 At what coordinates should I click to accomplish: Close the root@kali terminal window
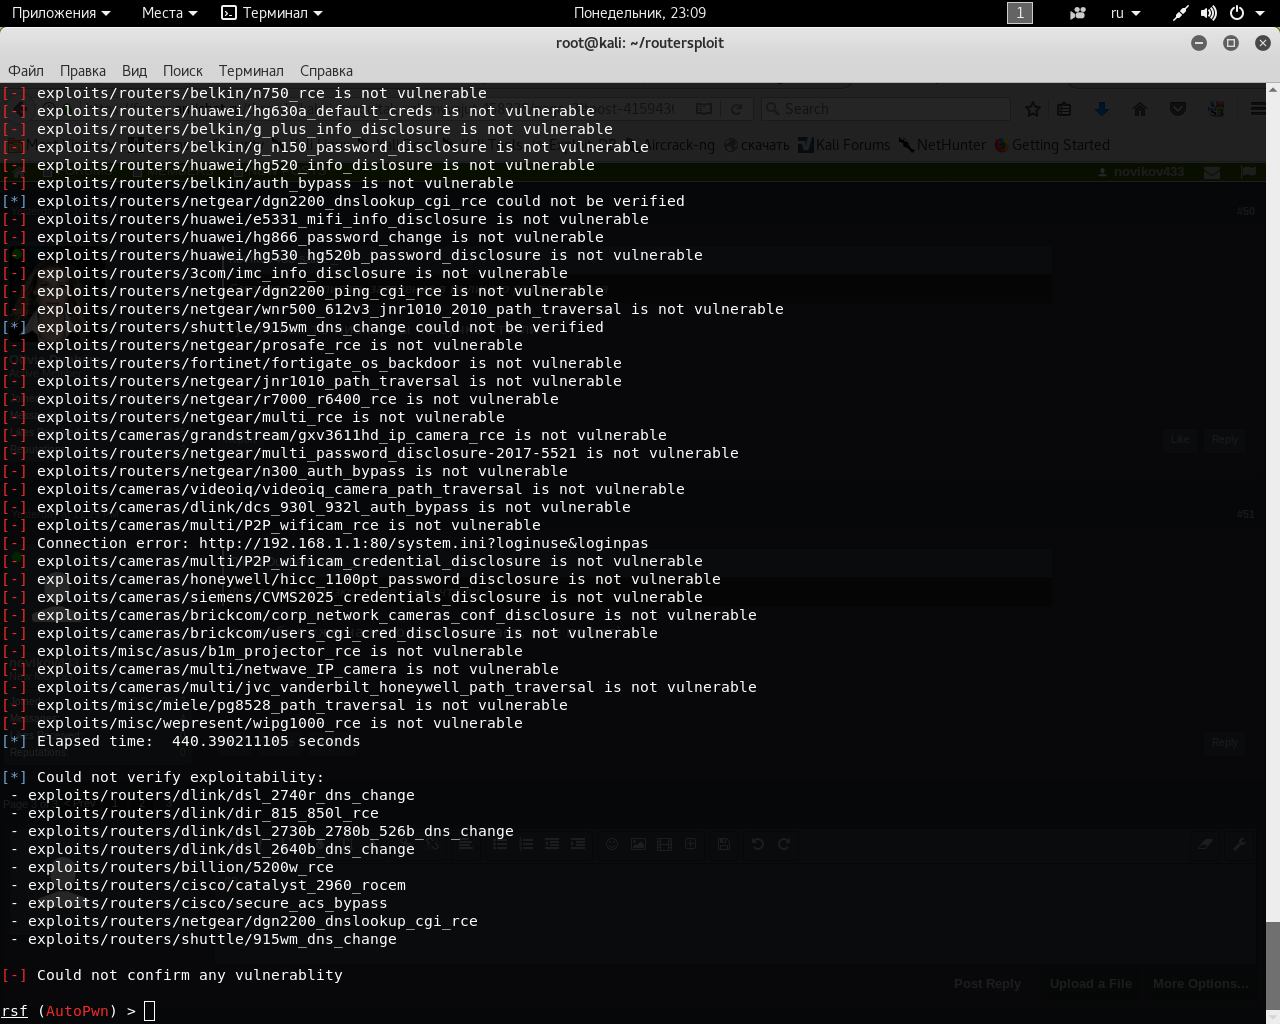click(1263, 43)
